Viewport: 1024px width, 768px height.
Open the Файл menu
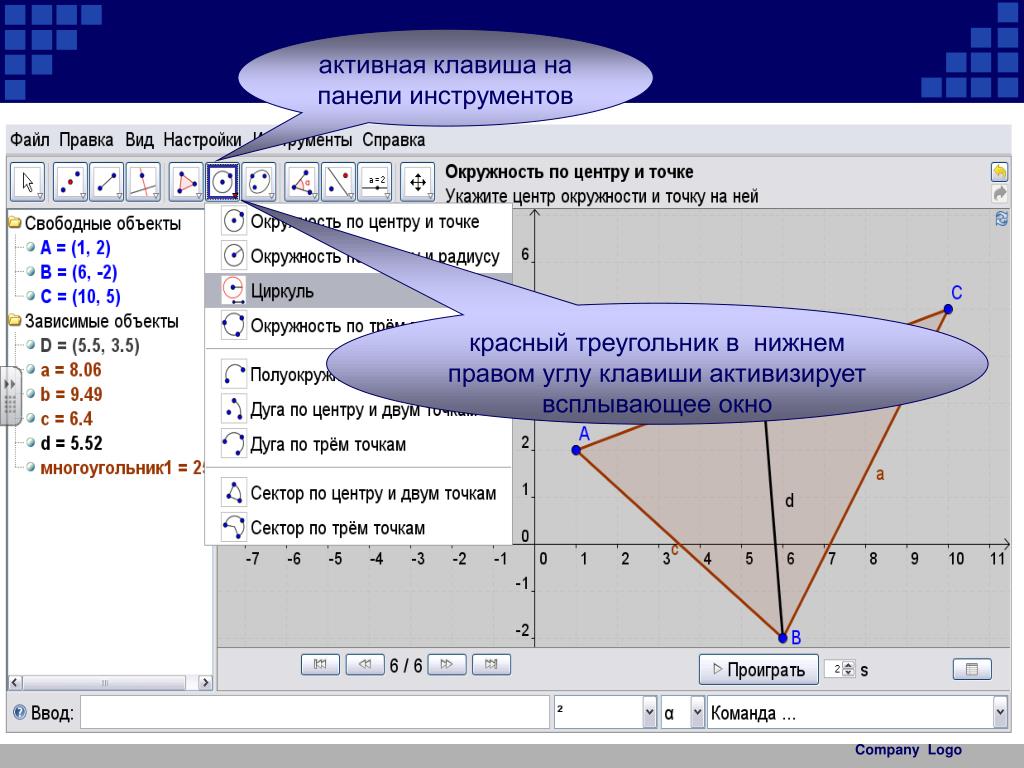click(x=29, y=140)
